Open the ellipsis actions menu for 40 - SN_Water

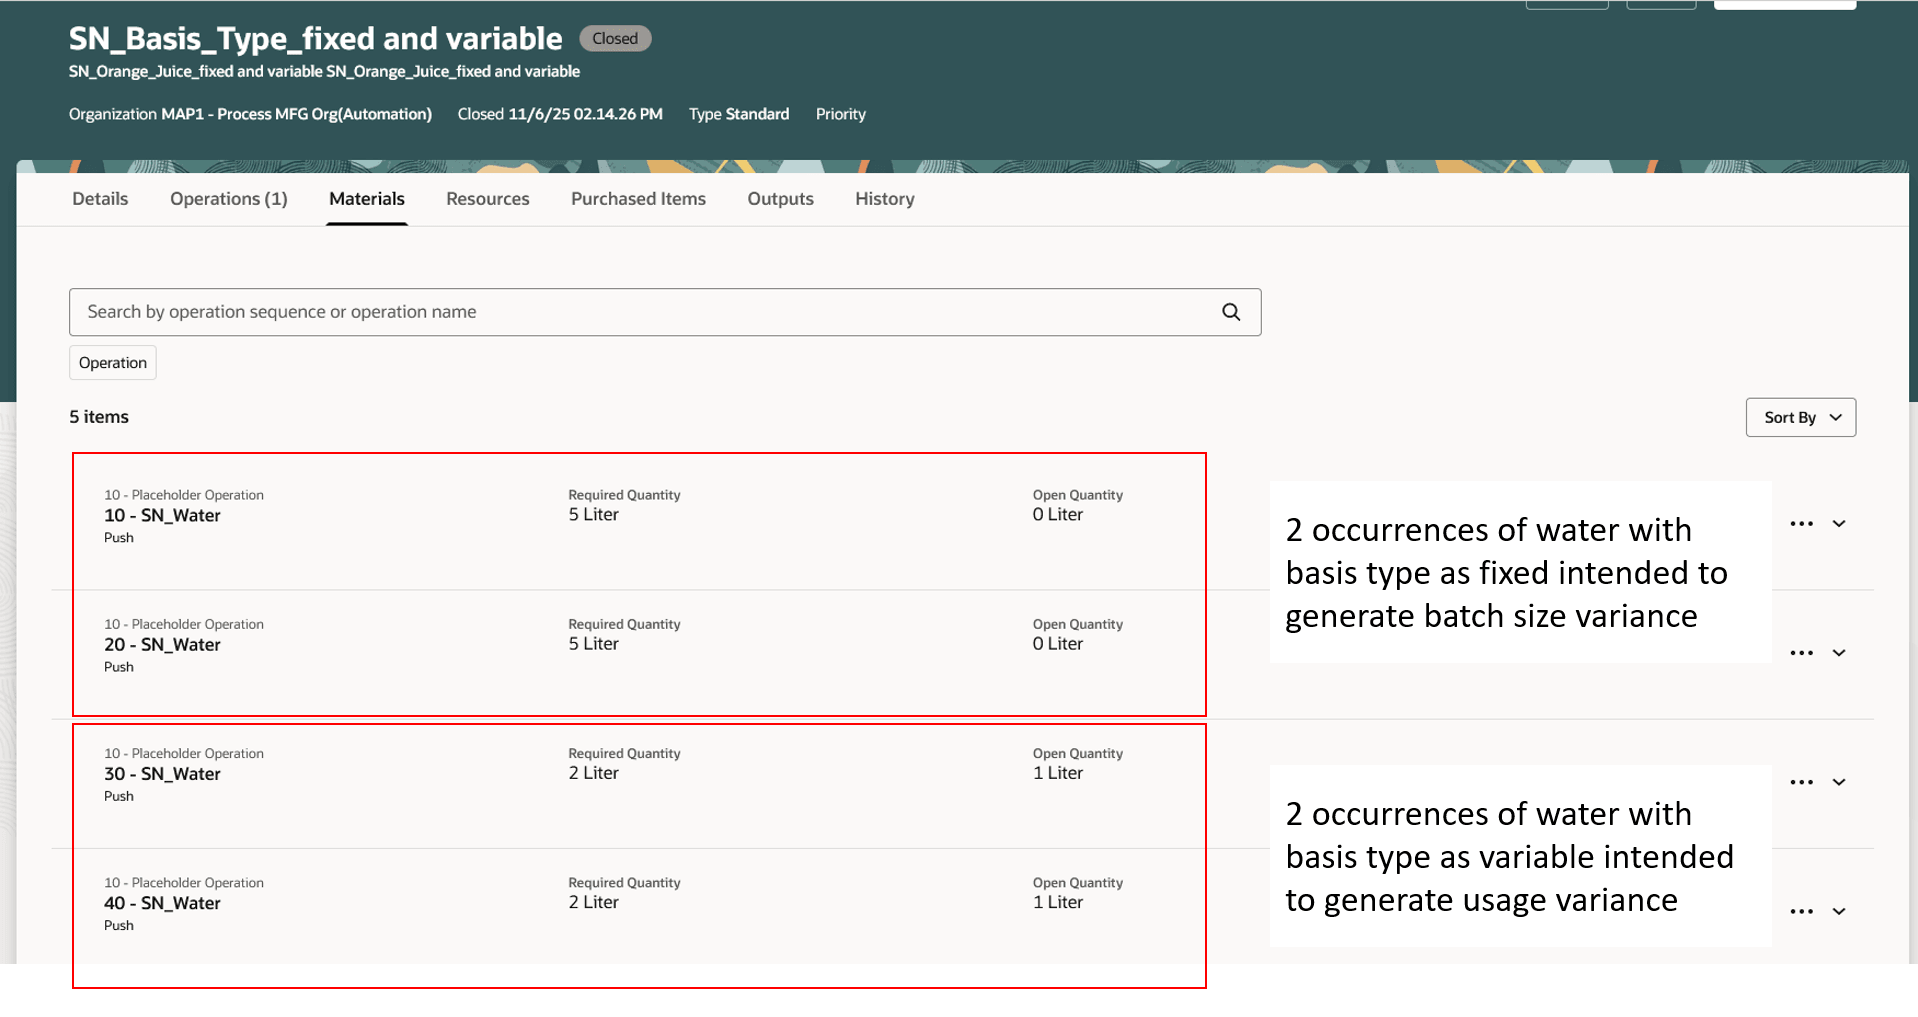coord(1801,911)
